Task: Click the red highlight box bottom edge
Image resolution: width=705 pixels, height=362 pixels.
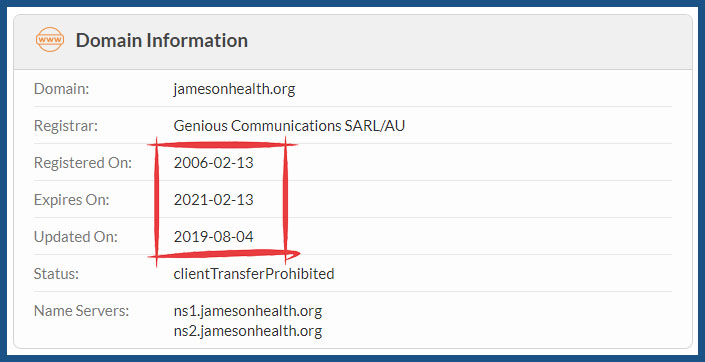Action: [224, 255]
